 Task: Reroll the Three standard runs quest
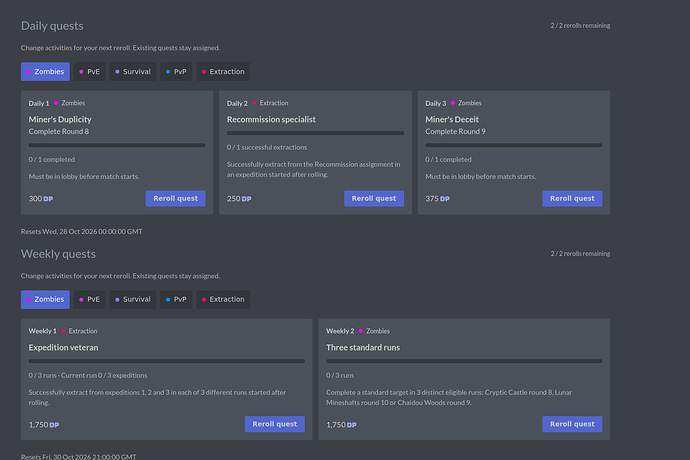click(x=573, y=424)
